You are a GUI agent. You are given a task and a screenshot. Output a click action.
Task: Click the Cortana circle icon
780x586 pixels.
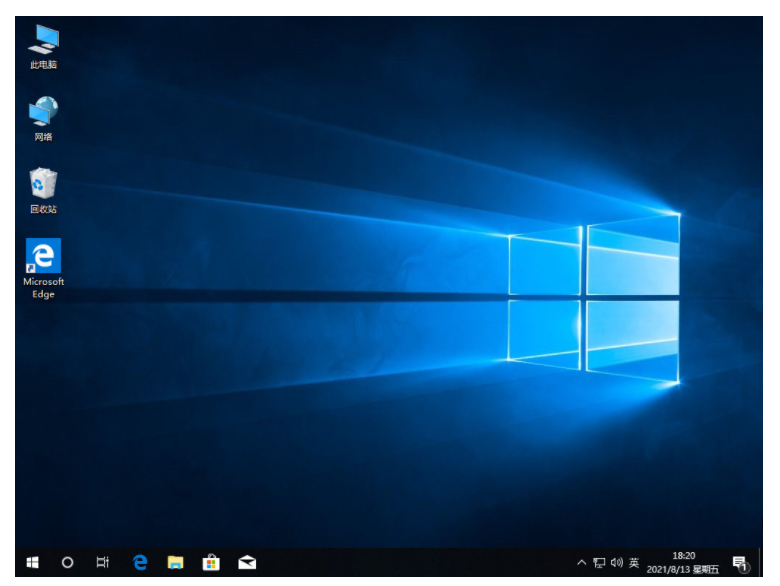click(67, 562)
